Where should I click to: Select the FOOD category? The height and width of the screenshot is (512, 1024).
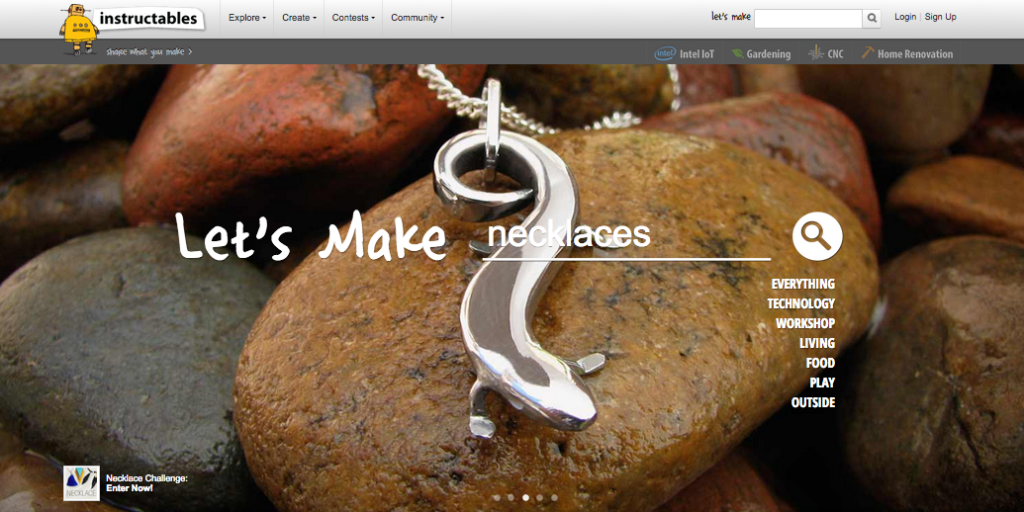pos(820,363)
